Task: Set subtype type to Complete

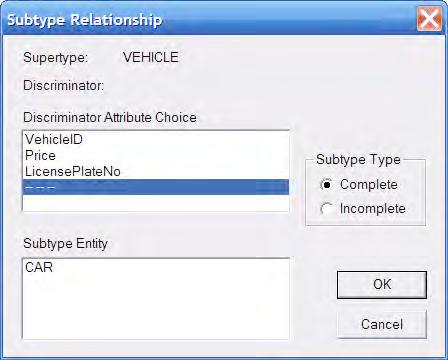Action: (326, 184)
